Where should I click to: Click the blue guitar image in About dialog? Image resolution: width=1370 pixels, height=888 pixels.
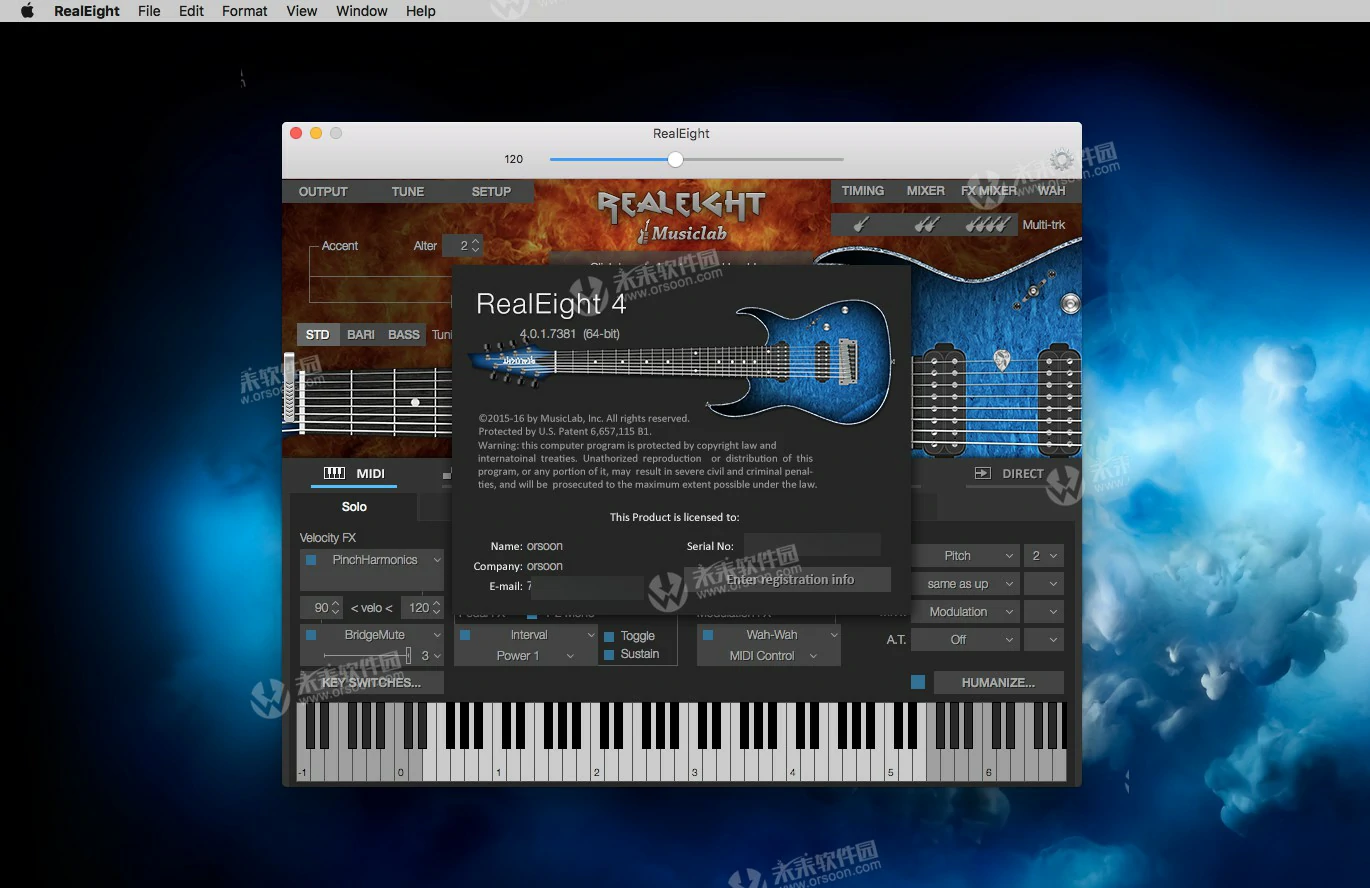(x=680, y=362)
